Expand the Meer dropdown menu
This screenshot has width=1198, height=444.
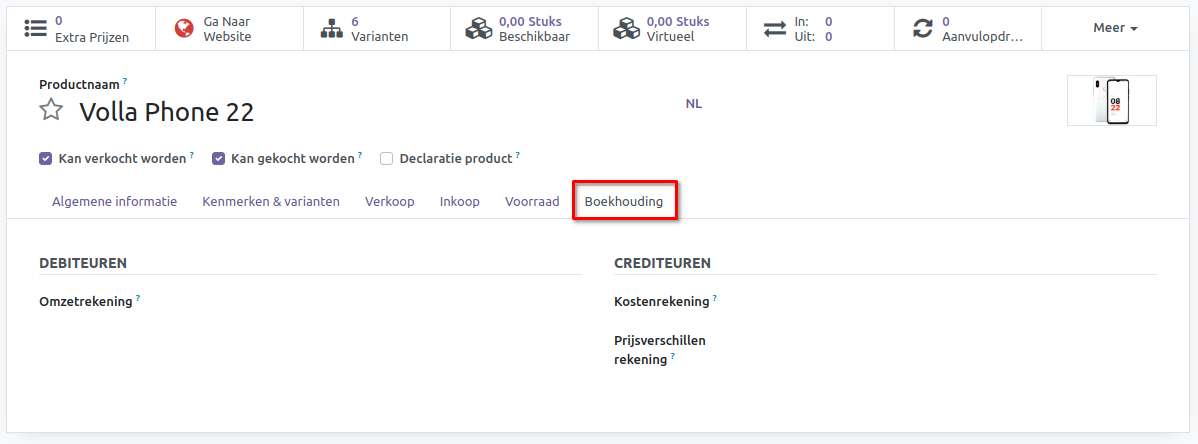click(x=1115, y=28)
